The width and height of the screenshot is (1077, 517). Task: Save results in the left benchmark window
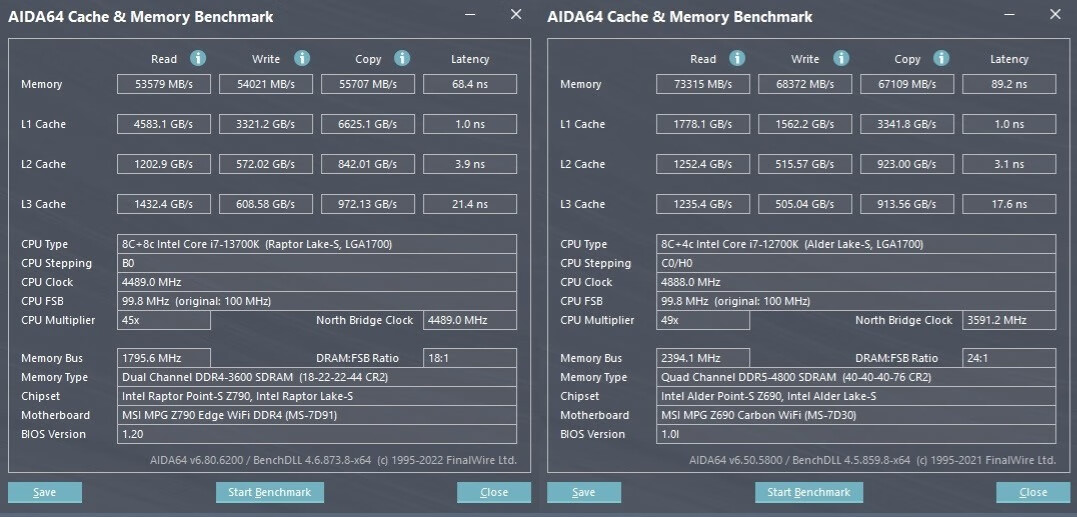coord(45,492)
